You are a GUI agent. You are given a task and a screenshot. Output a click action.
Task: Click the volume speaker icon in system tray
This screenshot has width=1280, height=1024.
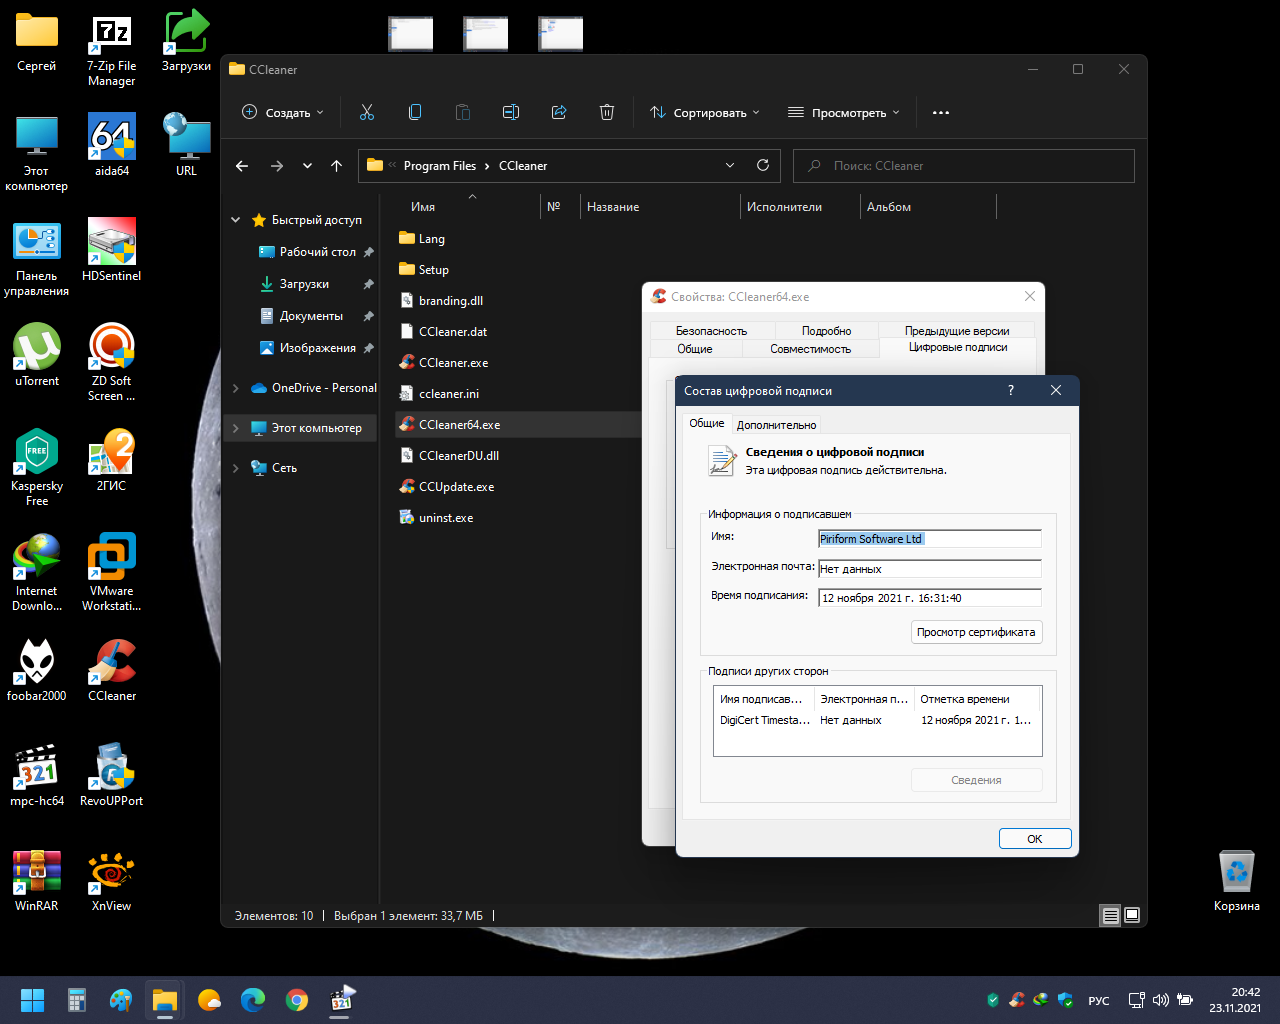[x=1161, y=1000]
